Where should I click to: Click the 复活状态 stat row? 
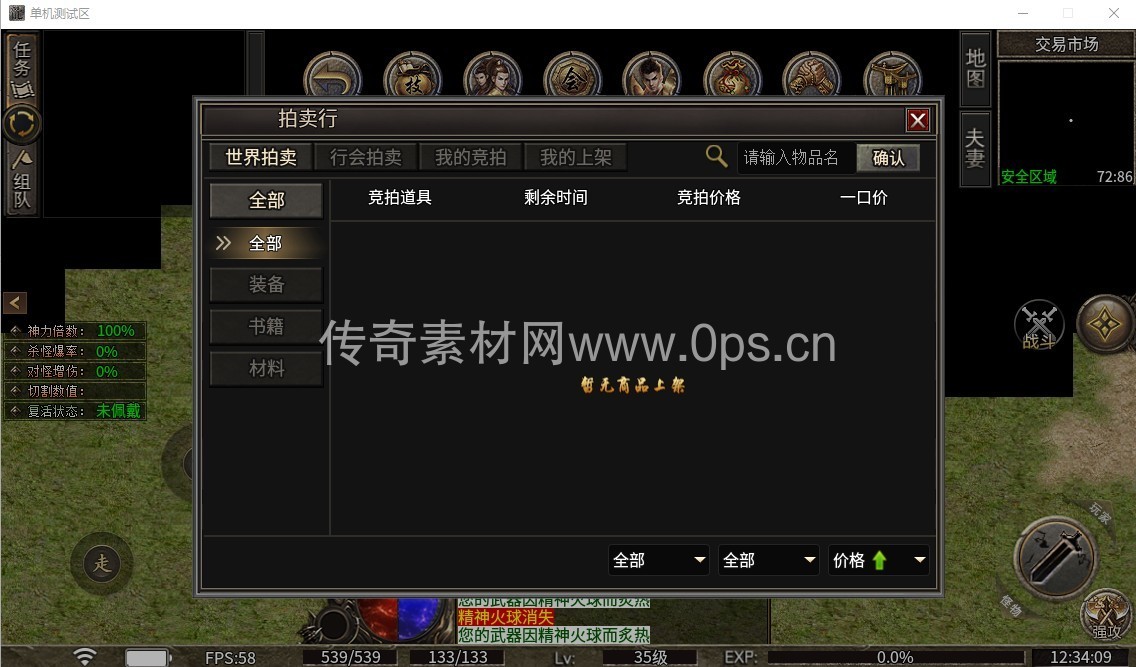[76, 411]
